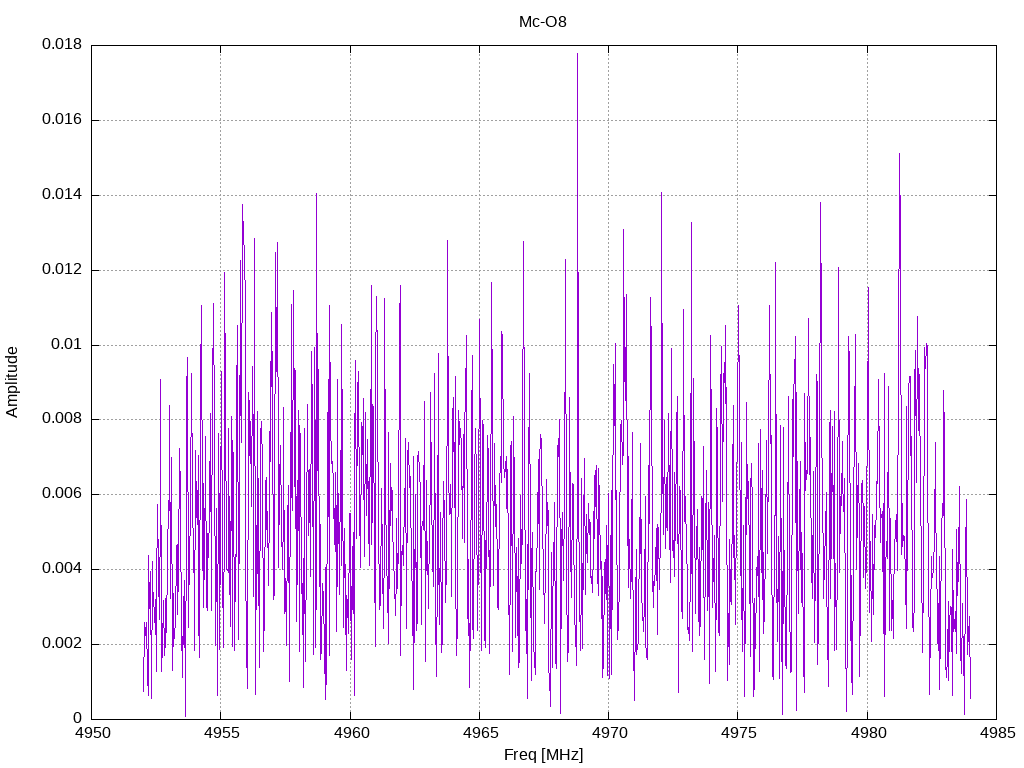Image resolution: width=1024 pixels, height=768 pixels.
Task: Select the Amplitude y-axis label
Action: tap(12, 382)
